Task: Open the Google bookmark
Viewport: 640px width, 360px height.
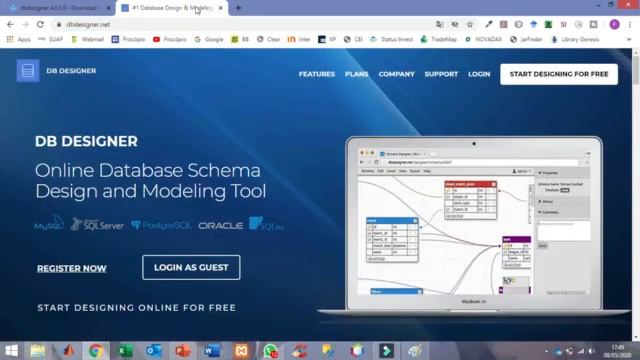Action: coord(209,40)
